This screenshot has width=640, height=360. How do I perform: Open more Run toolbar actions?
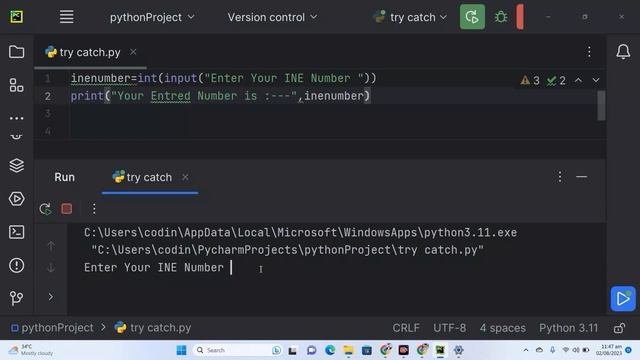[94, 209]
